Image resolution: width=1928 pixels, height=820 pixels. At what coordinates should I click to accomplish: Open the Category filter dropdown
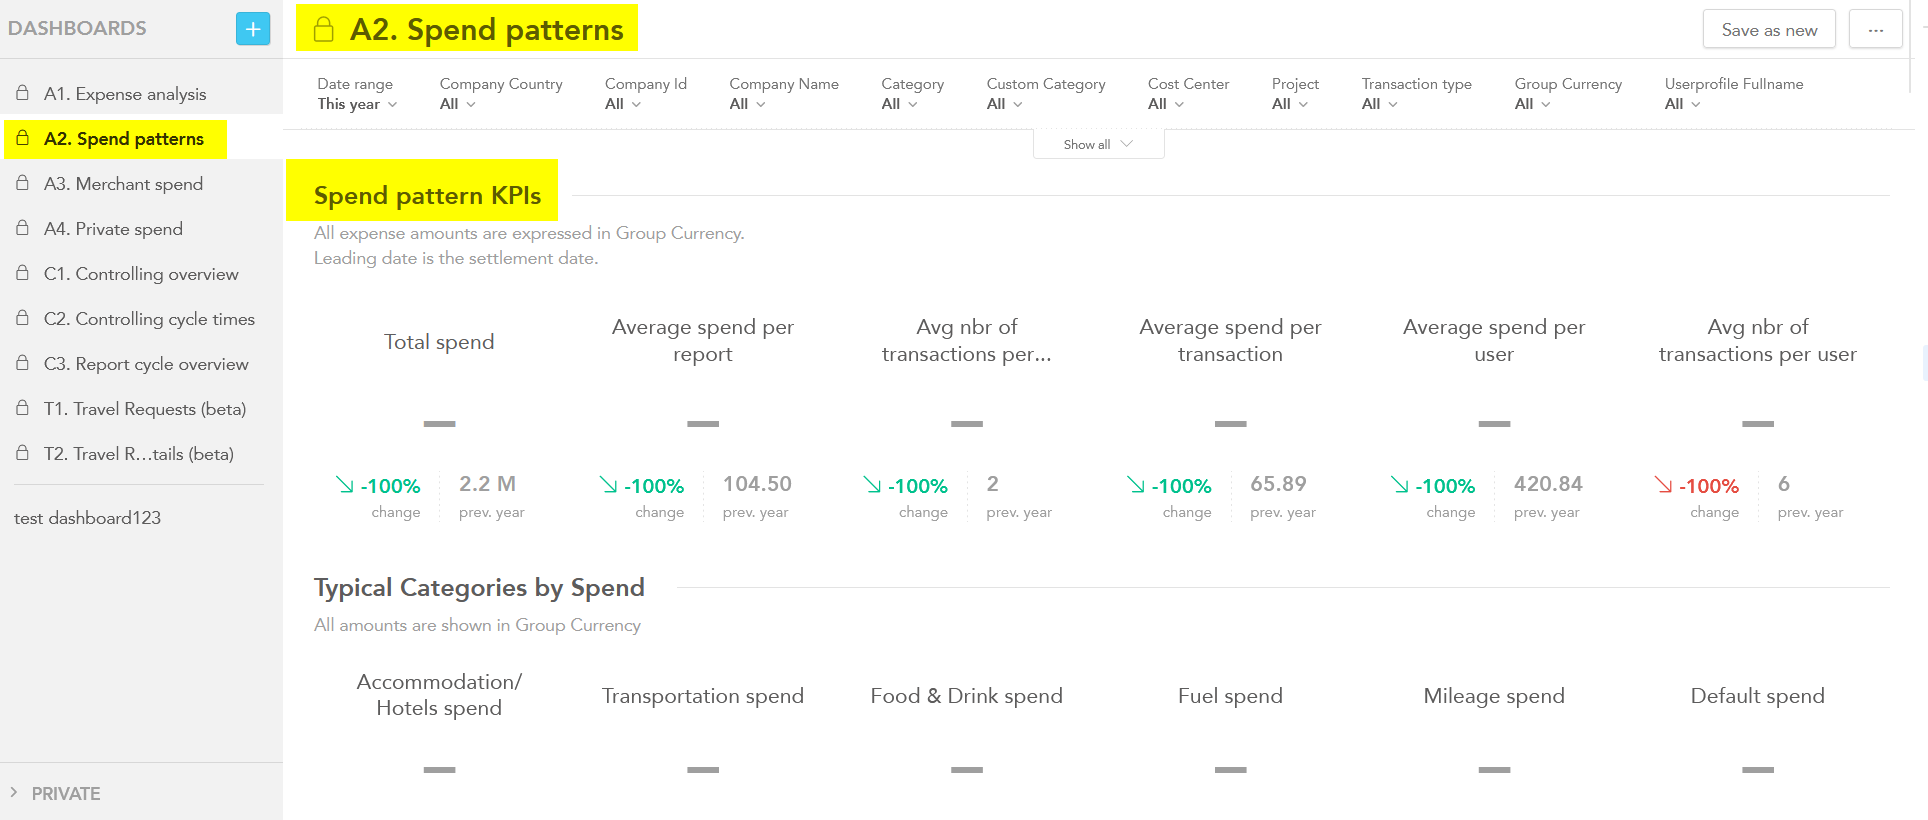coord(899,104)
